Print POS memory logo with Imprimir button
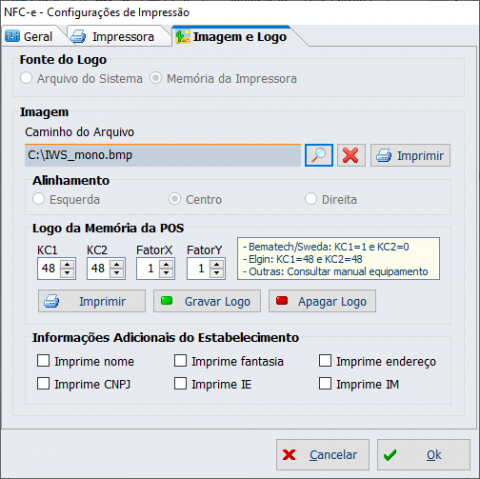The height and width of the screenshot is (479, 480). (92, 301)
